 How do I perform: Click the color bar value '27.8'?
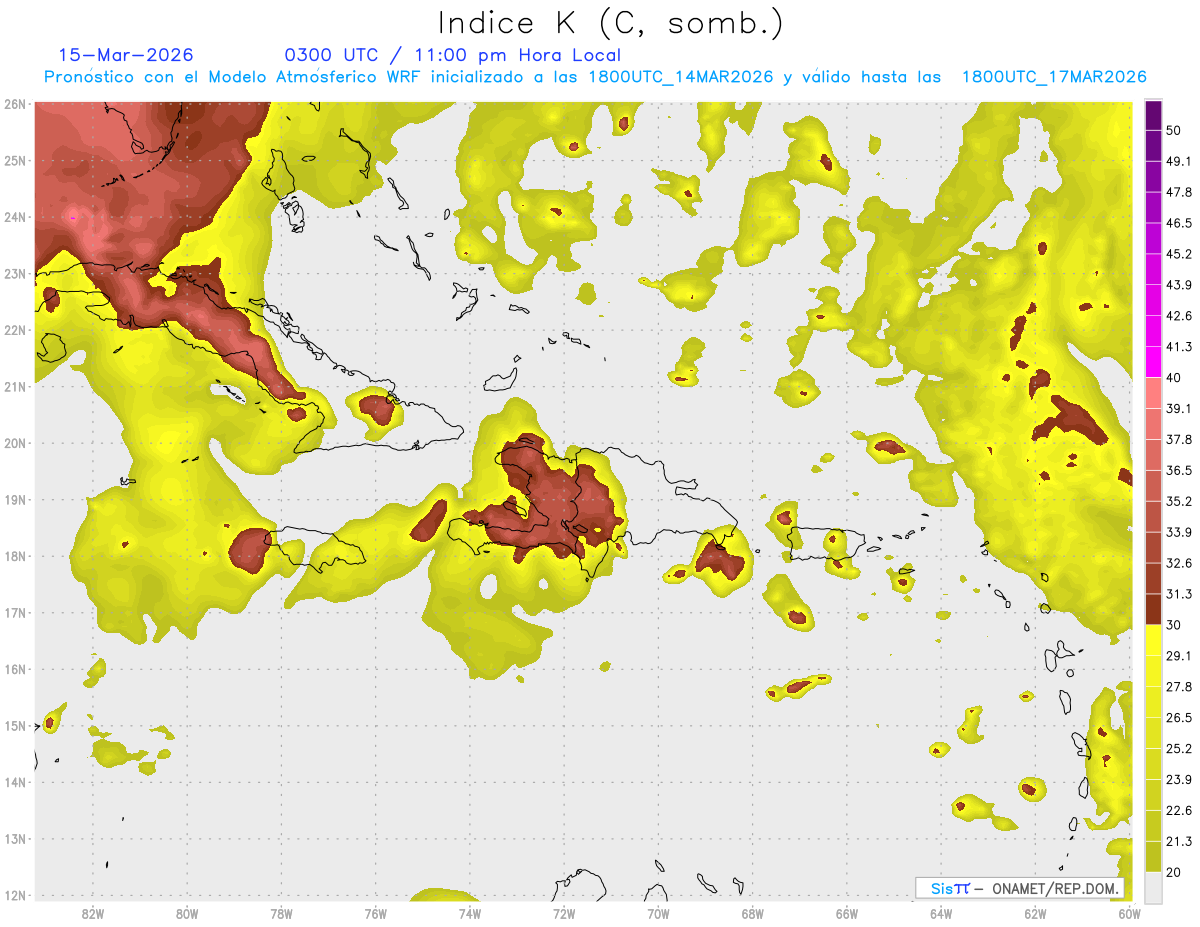point(1178,687)
